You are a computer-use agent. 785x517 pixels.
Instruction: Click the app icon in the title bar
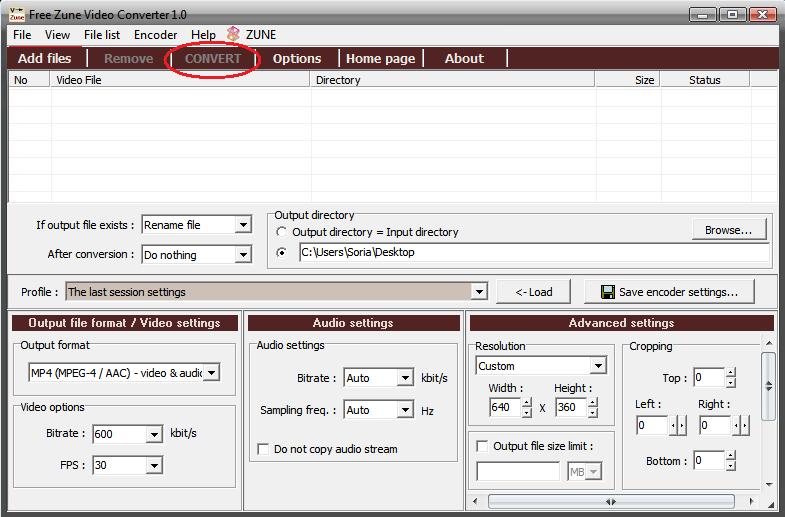pyautogui.click(x=17, y=15)
